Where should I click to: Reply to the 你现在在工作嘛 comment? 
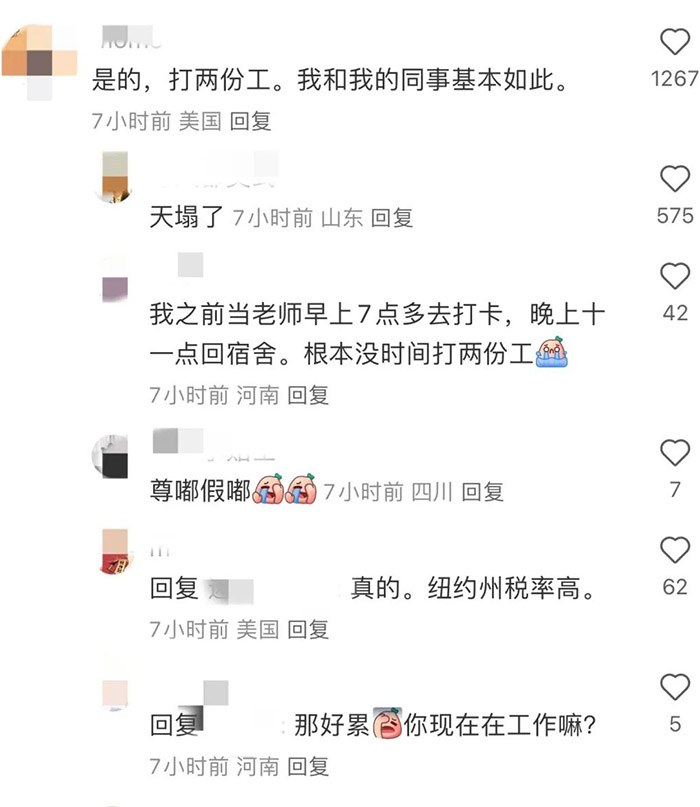coord(308,766)
